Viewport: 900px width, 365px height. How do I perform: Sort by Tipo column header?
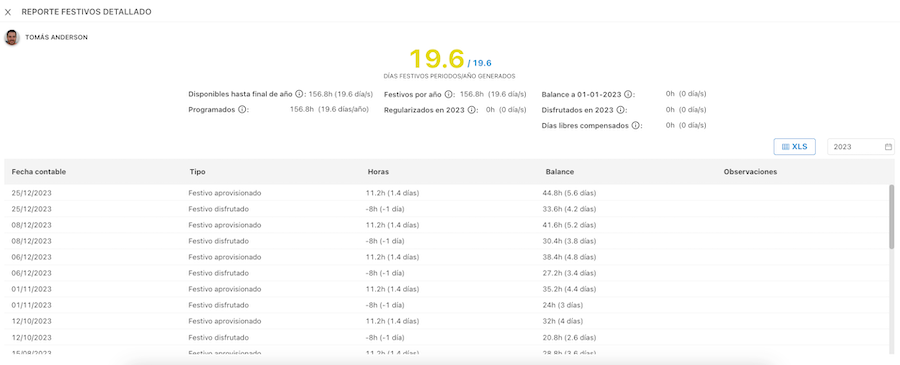tap(197, 172)
